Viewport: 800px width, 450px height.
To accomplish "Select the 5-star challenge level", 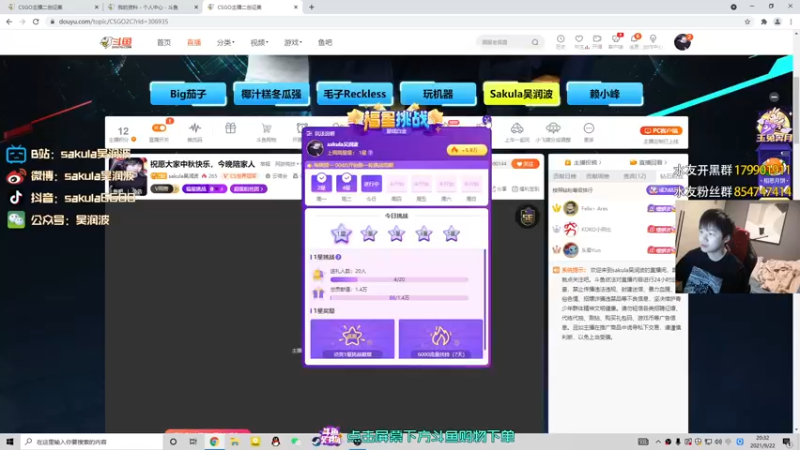I will tap(452, 234).
